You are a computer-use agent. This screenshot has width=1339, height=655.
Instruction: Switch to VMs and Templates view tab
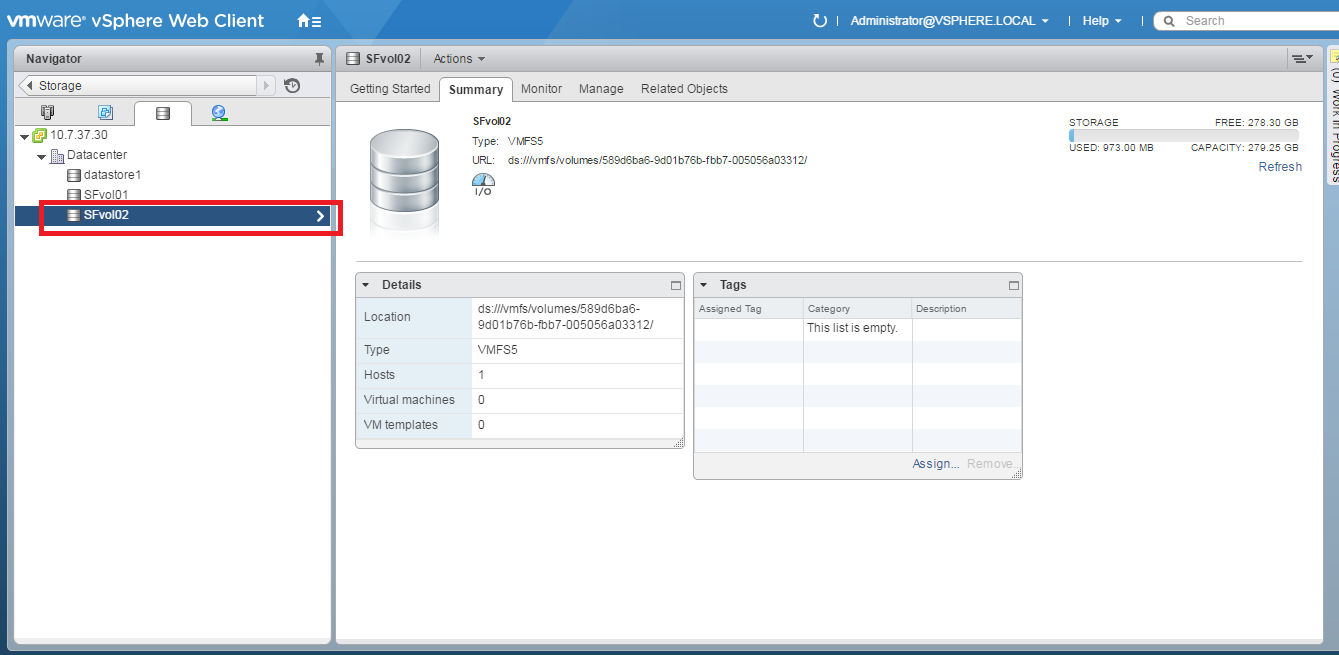click(105, 113)
